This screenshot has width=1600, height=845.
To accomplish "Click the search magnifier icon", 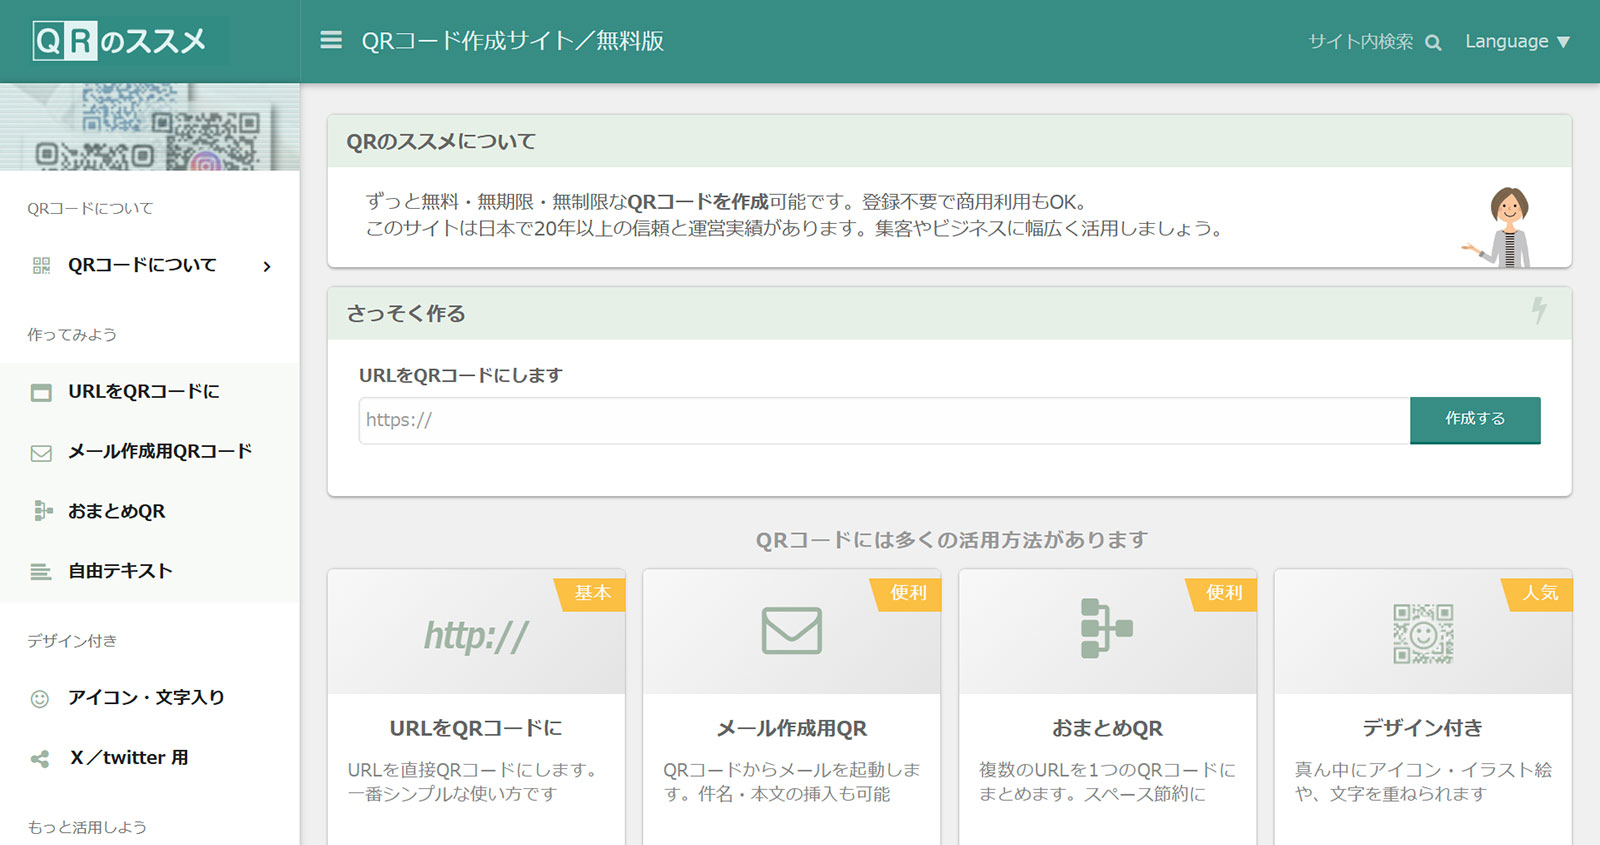I will tap(1433, 42).
